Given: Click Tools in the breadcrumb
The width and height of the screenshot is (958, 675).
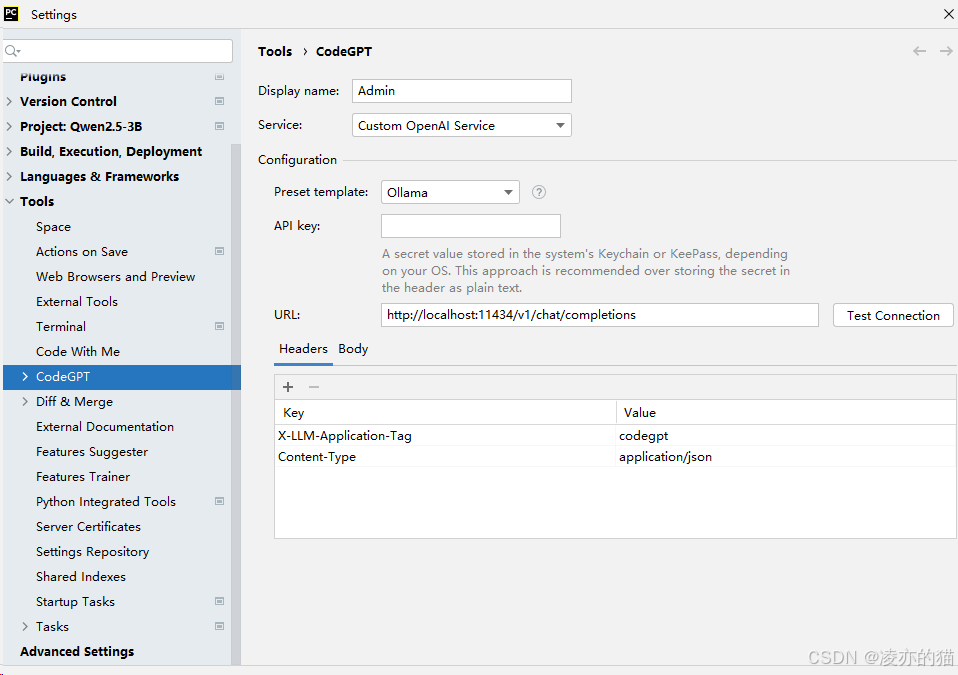Looking at the screenshot, I should click(x=275, y=51).
